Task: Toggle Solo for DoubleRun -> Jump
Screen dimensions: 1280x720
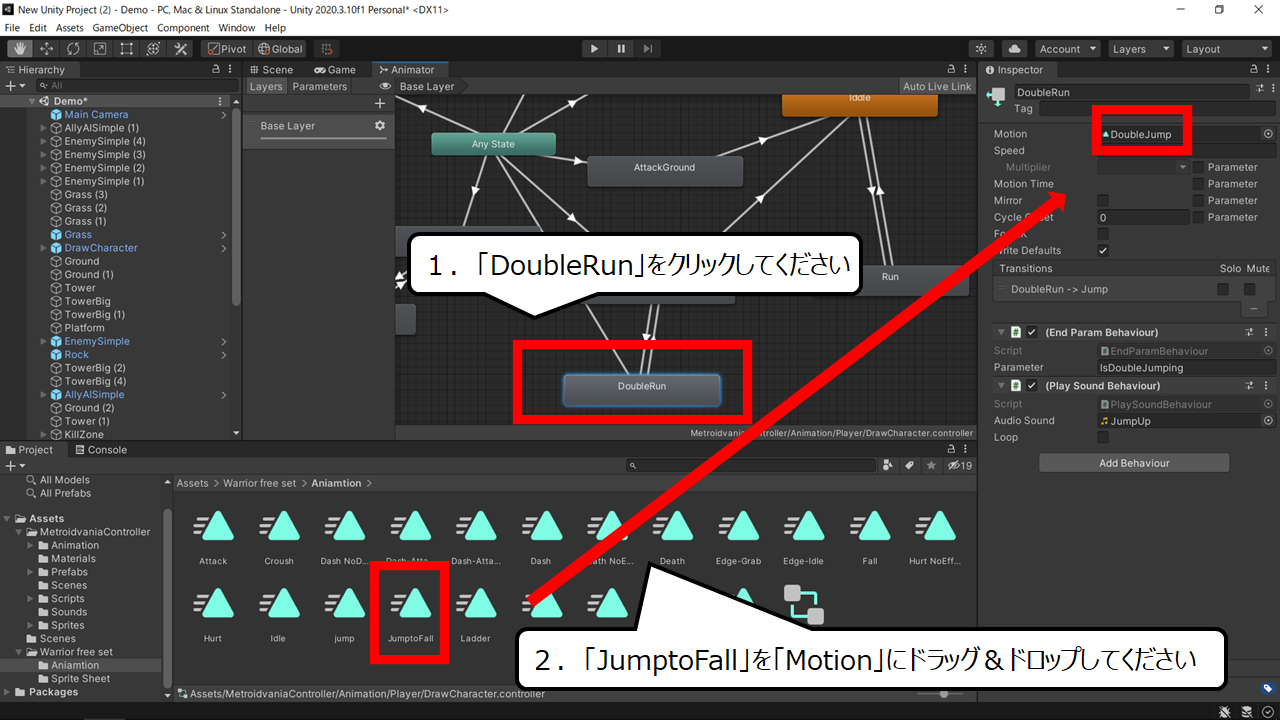Action: tap(1223, 289)
